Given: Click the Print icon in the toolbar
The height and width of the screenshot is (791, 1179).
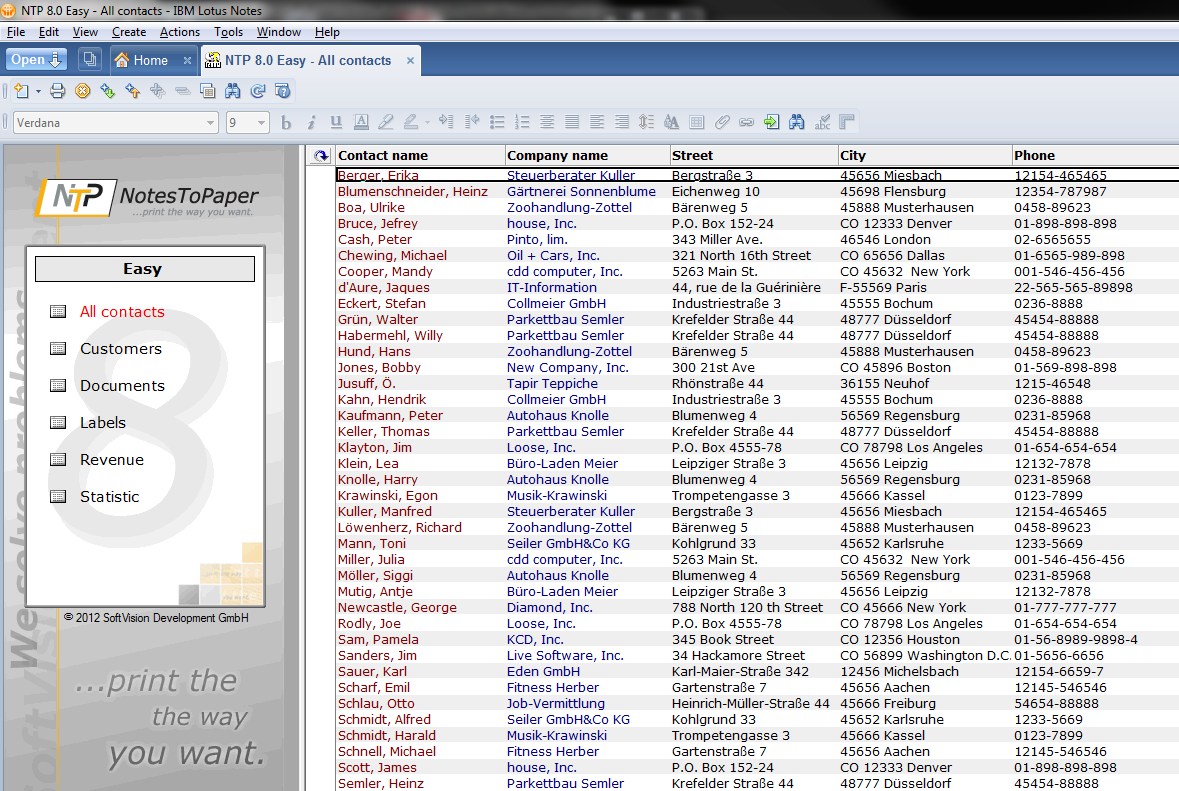Looking at the screenshot, I should pos(58,91).
